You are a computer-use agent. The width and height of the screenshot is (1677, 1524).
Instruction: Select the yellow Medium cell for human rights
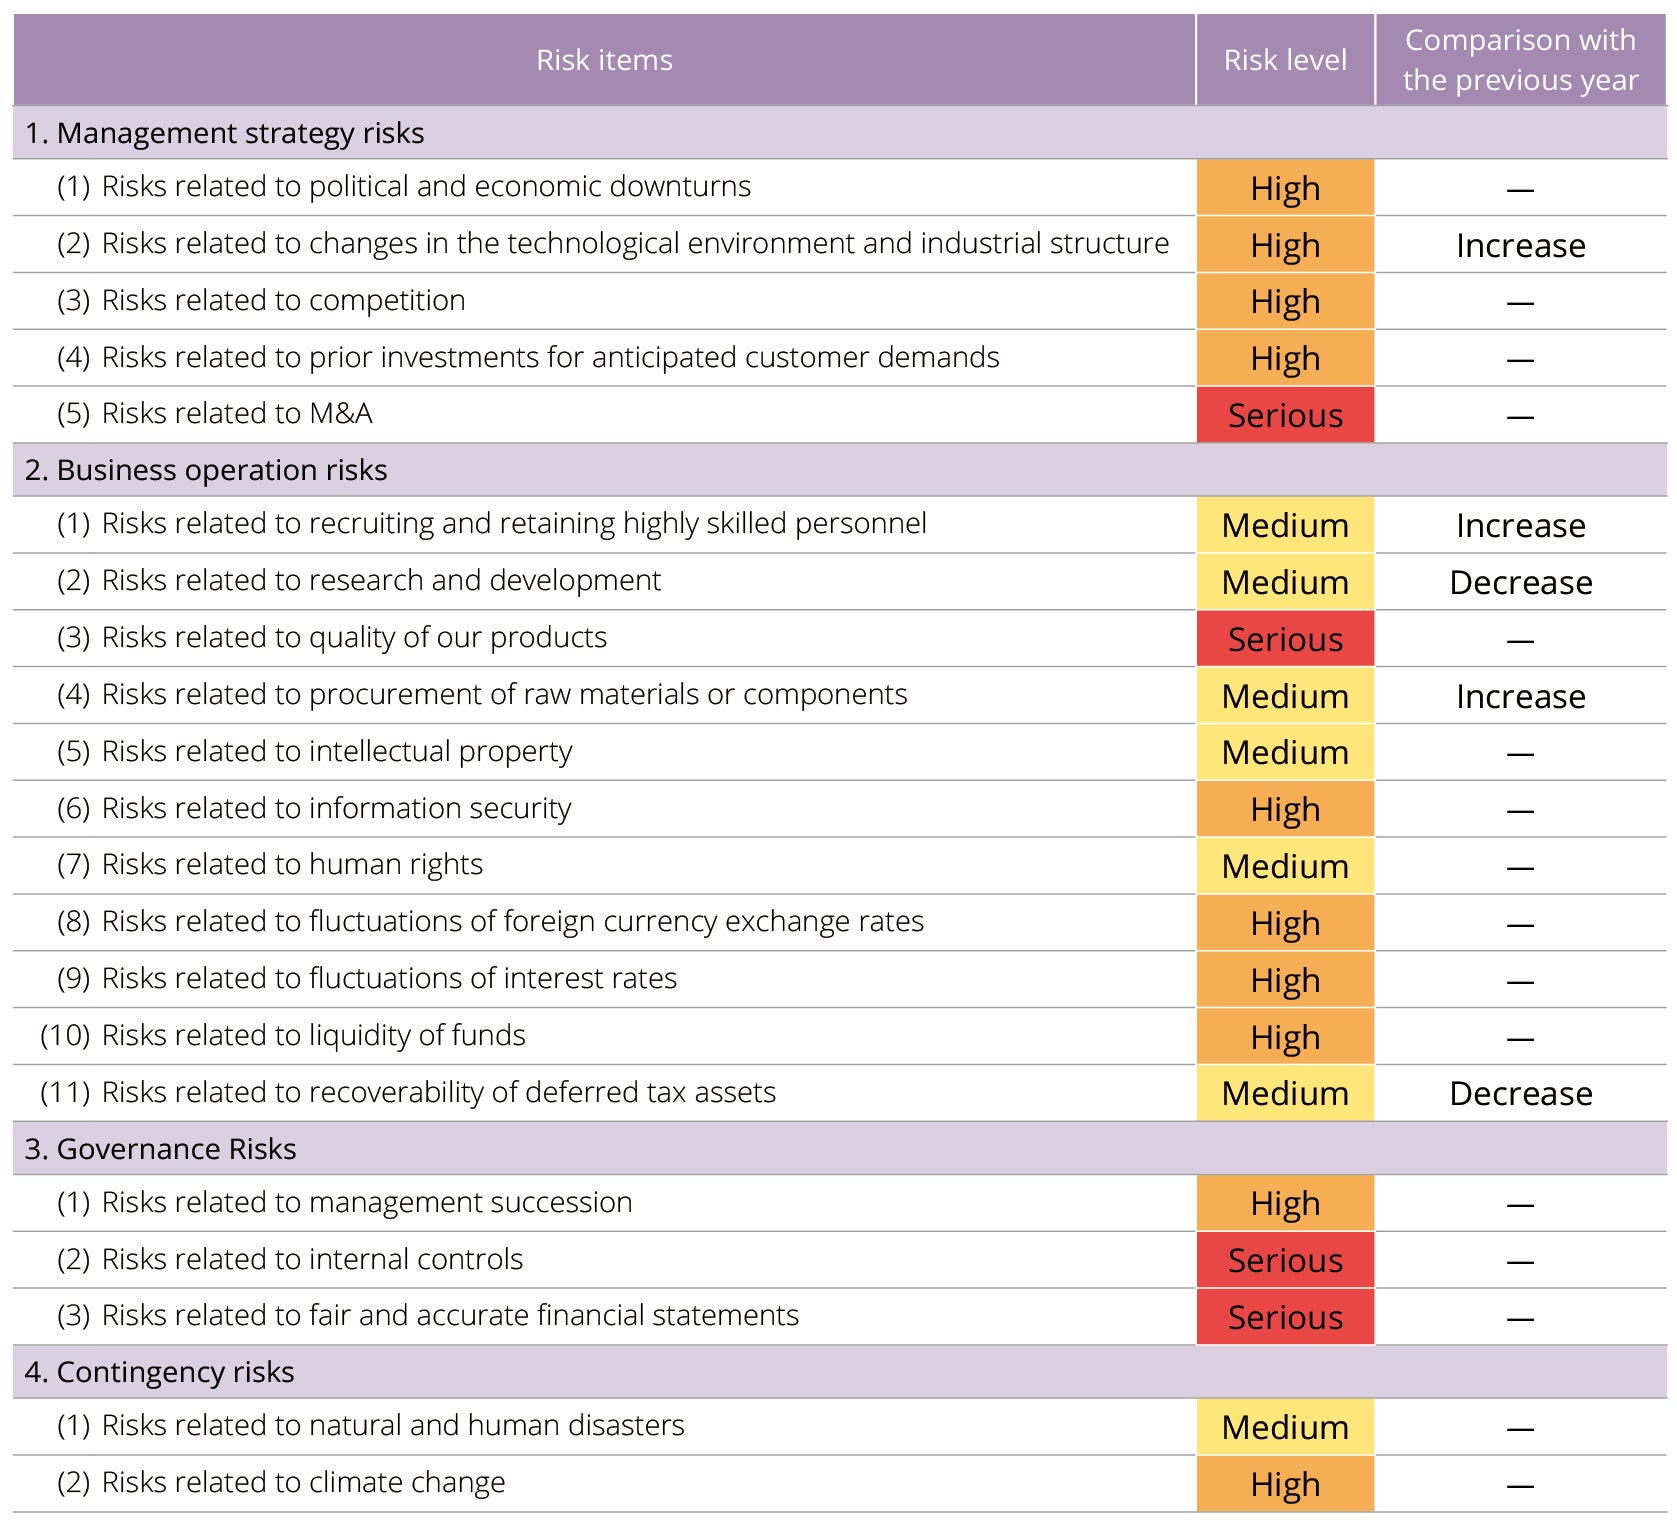1285,866
